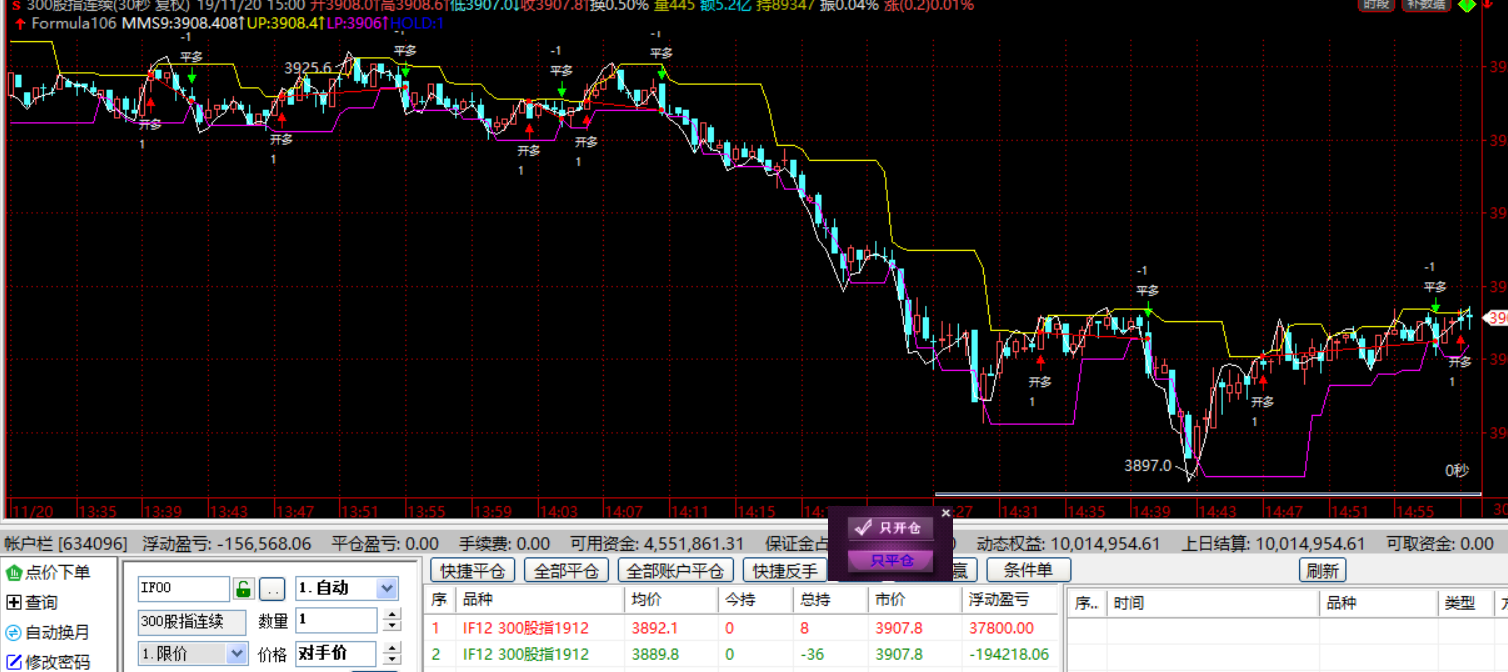
Task: Click the IF00 contract code field
Action: [184, 589]
